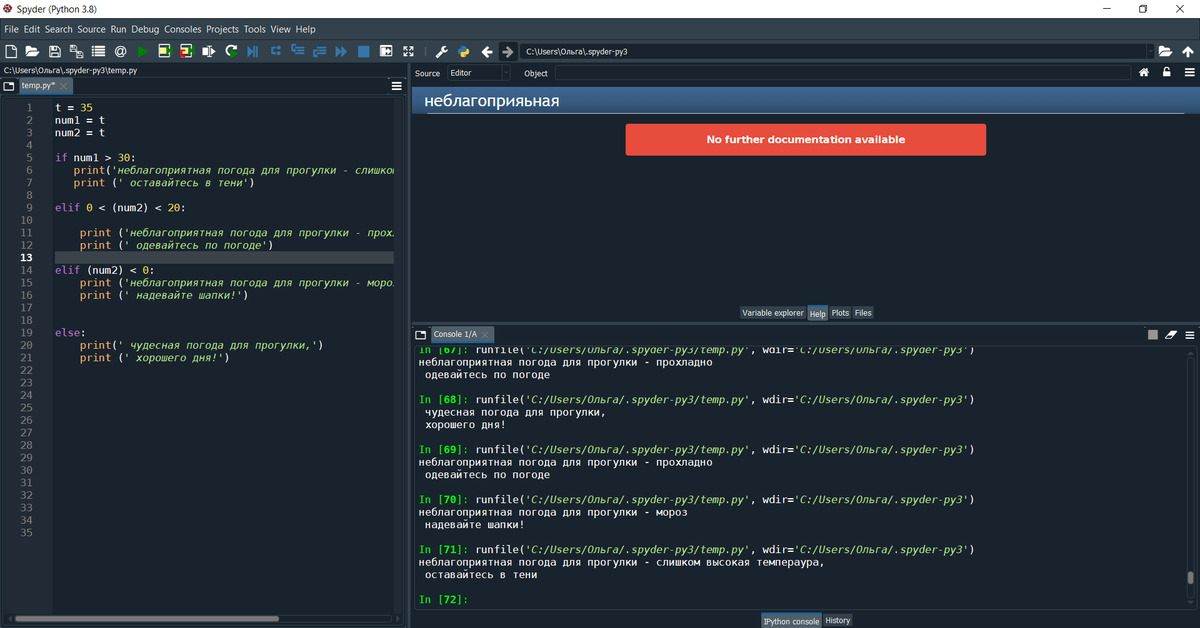The width and height of the screenshot is (1200, 628).
Task: Go to Help home page icon
Action: tap(1144, 73)
